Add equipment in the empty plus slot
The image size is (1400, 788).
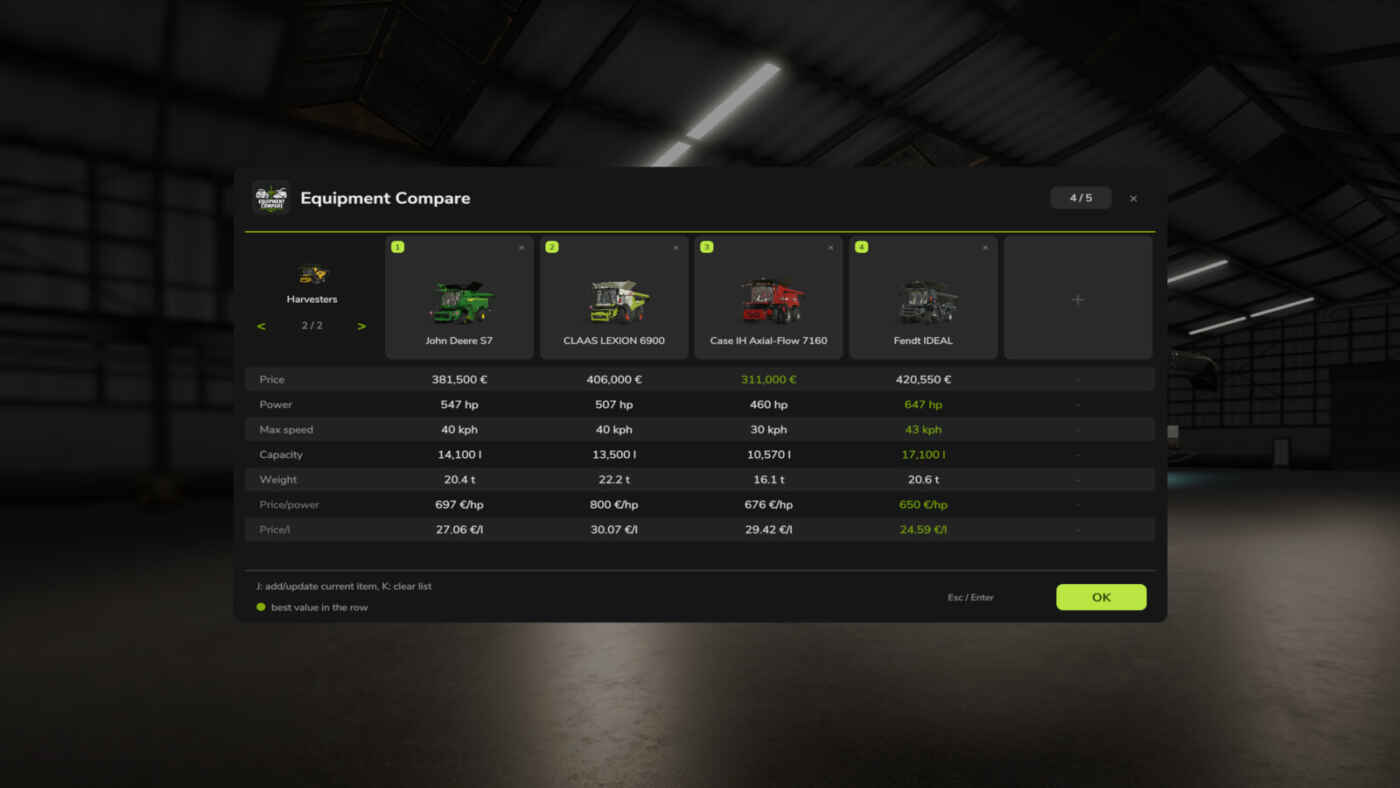point(1078,299)
